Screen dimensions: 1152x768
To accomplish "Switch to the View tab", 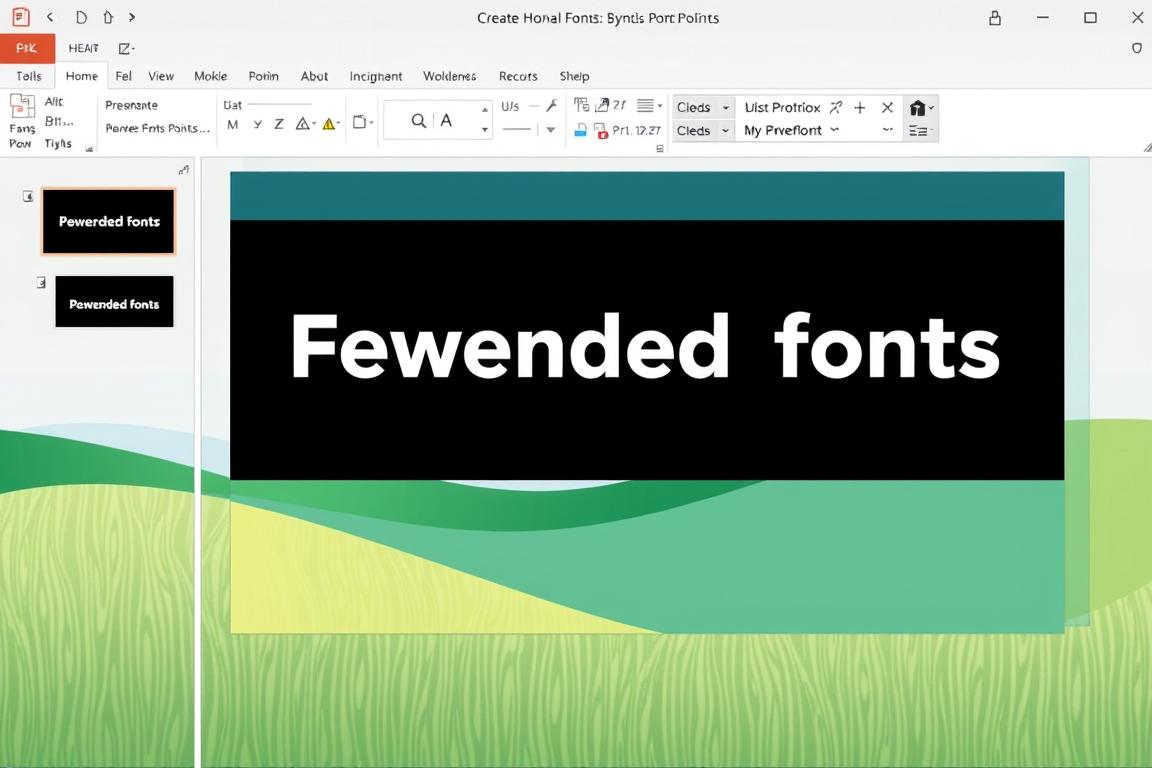I will [x=161, y=76].
